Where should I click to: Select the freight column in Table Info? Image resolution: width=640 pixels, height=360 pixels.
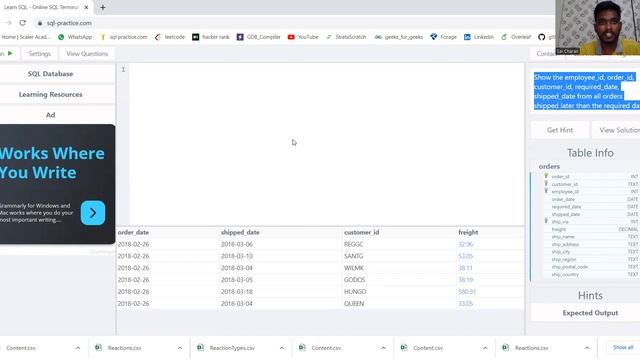[559, 229]
